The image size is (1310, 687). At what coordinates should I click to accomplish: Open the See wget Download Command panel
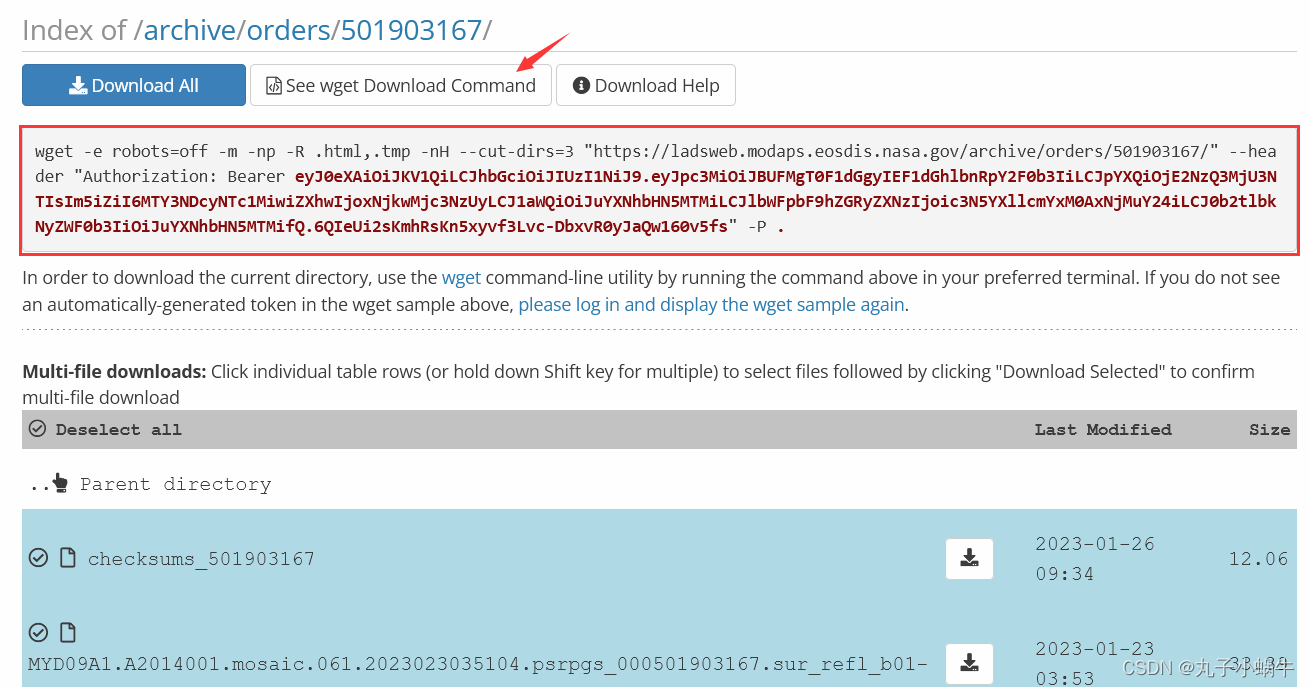[x=400, y=85]
